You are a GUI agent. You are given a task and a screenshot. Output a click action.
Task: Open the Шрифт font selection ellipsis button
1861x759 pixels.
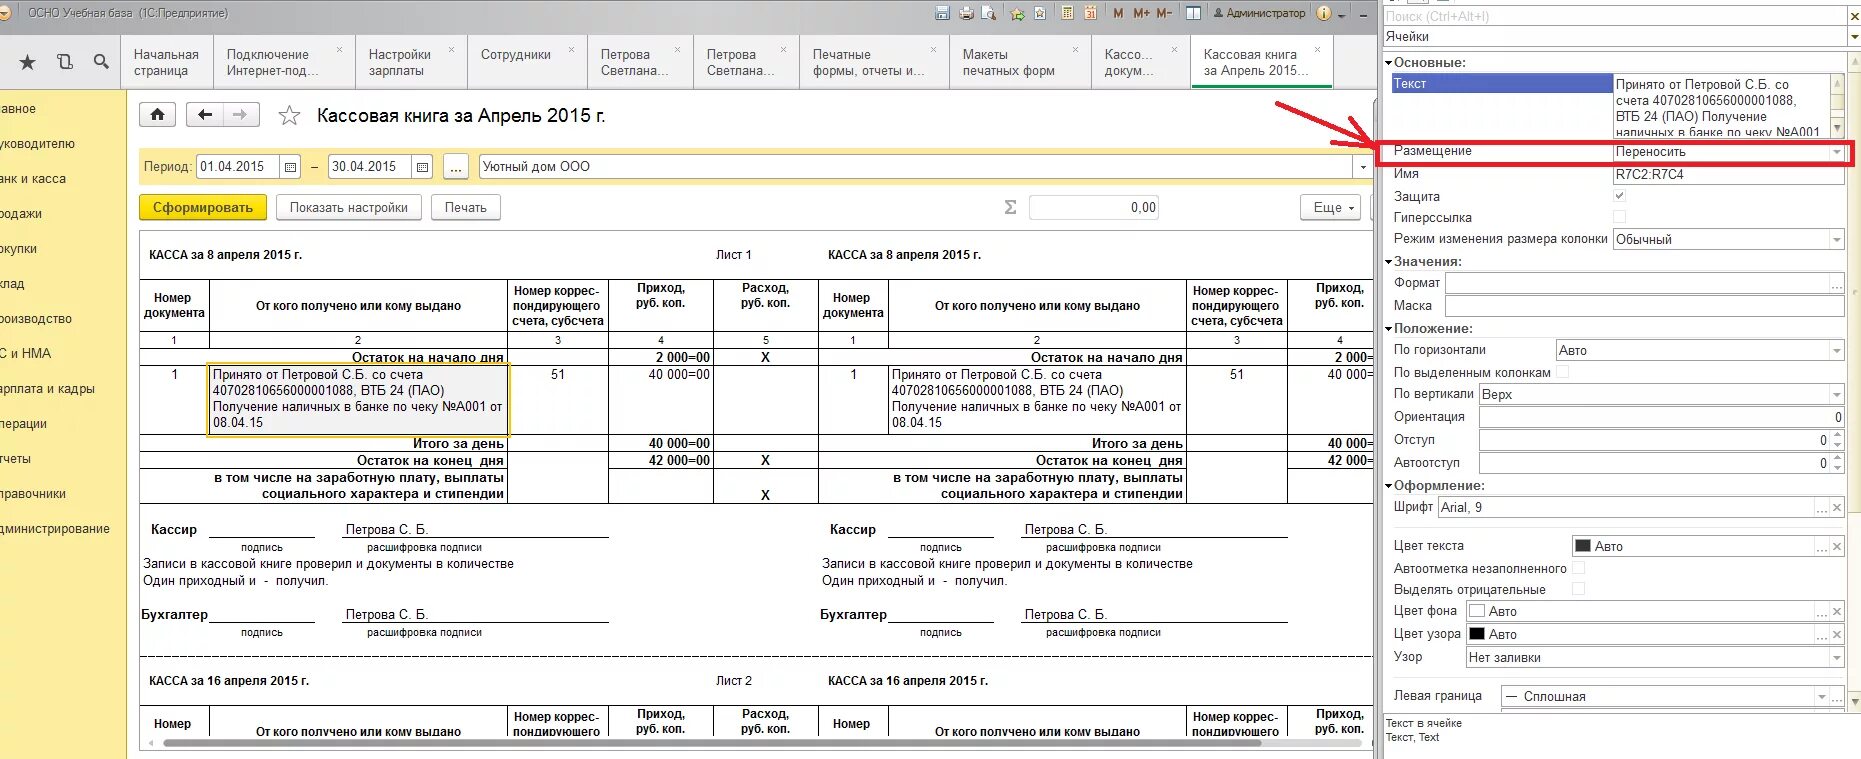tap(1822, 508)
